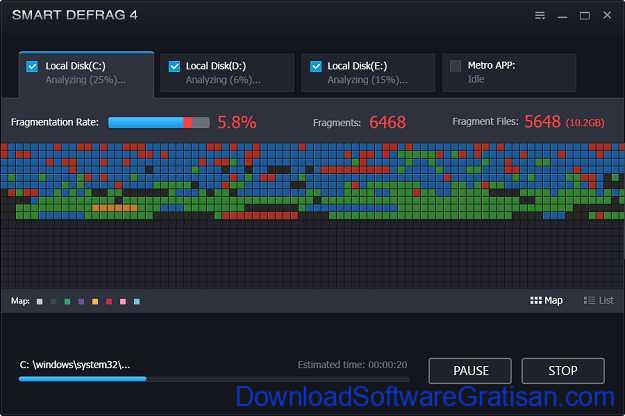This screenshot has width=625, height=416.
Task: Click the Fragmentation Rate bar
Action: coord(159,122)
